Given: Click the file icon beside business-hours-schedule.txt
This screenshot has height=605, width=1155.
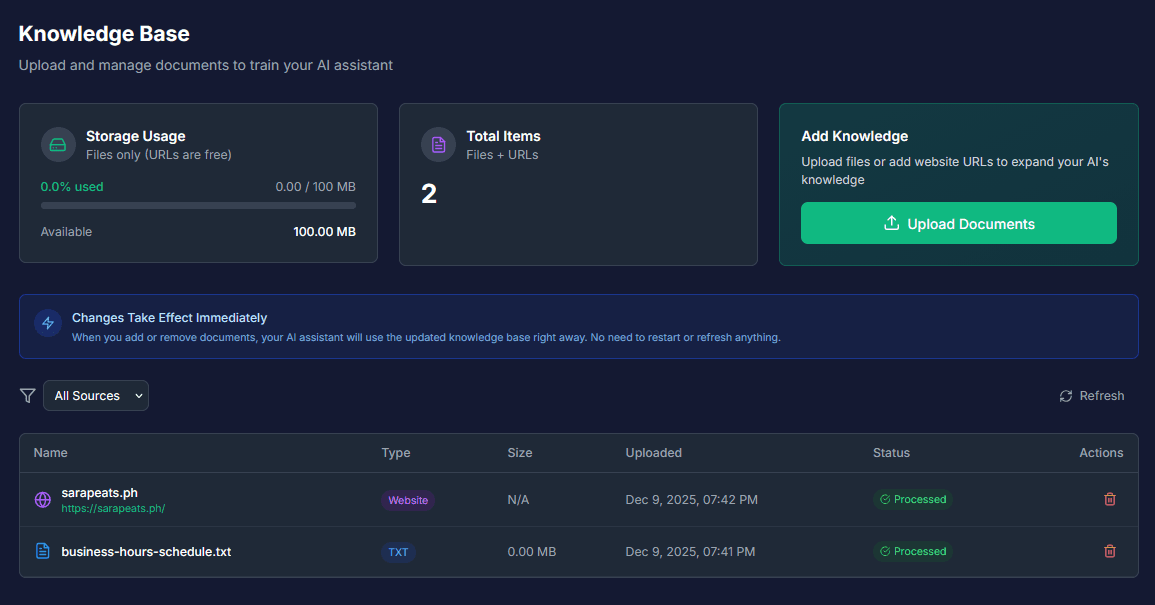Looking at the screenshot, I should tap(43, 551).
